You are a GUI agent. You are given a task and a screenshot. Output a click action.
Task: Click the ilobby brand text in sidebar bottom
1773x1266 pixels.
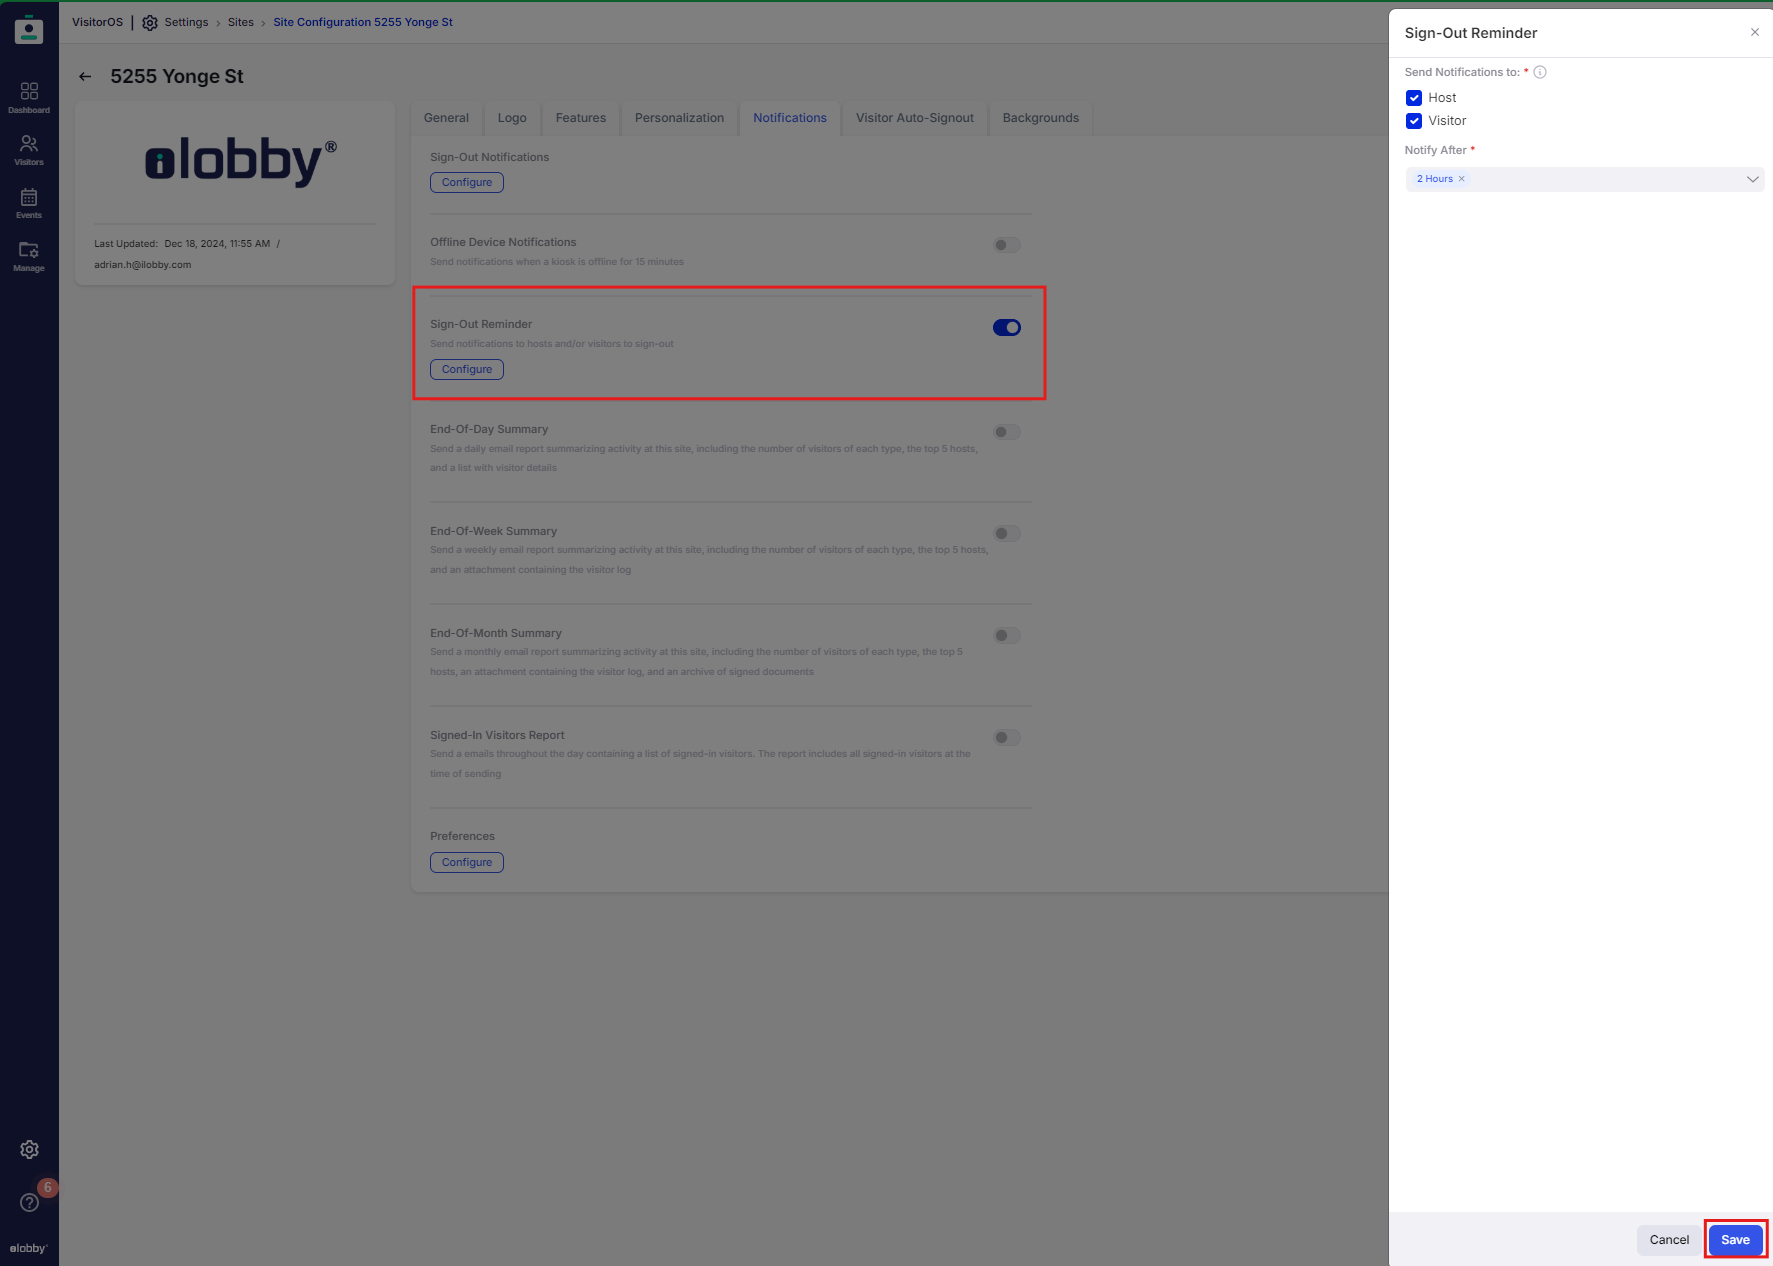tap(28, 1248)
